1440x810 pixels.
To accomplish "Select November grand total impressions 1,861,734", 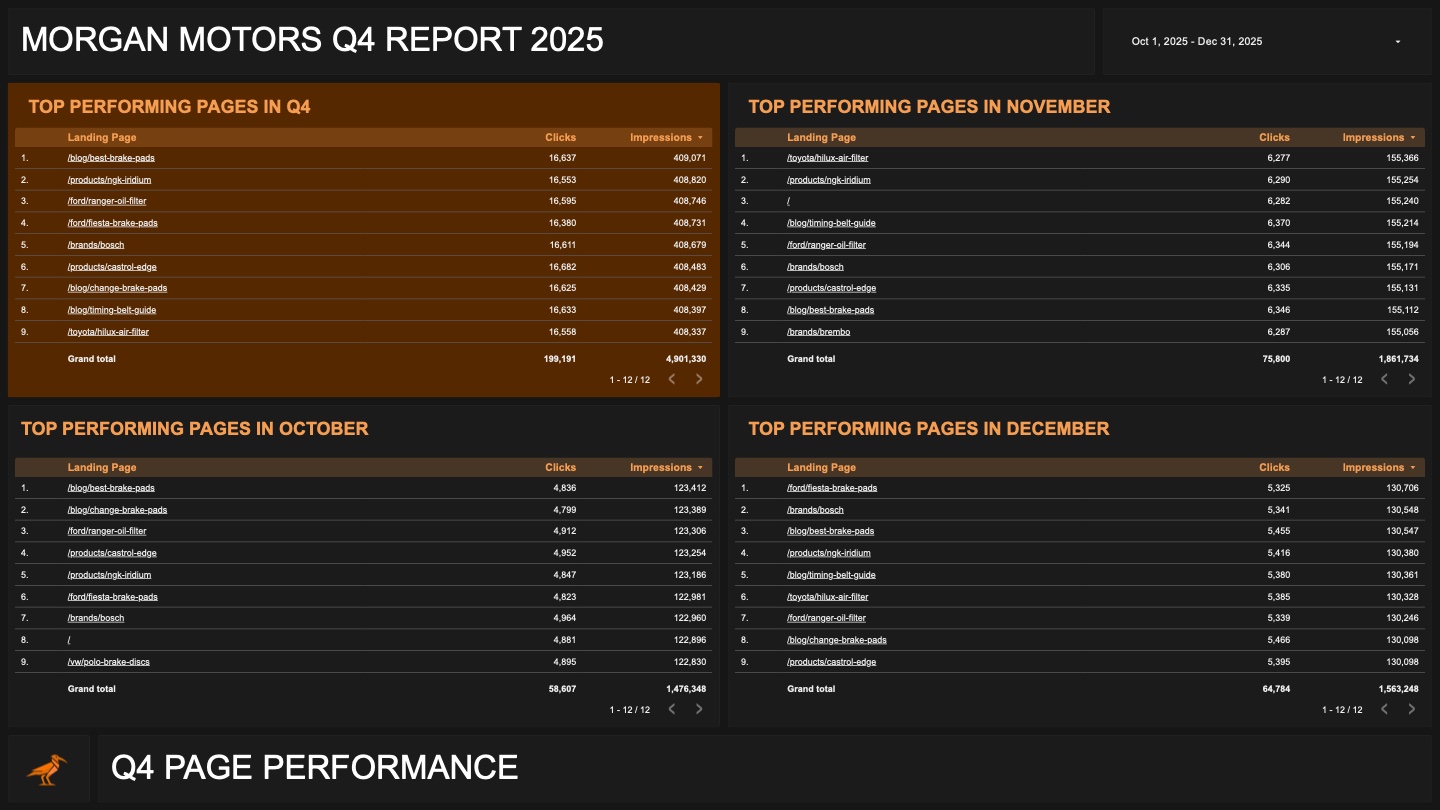I will point(1398,359).
